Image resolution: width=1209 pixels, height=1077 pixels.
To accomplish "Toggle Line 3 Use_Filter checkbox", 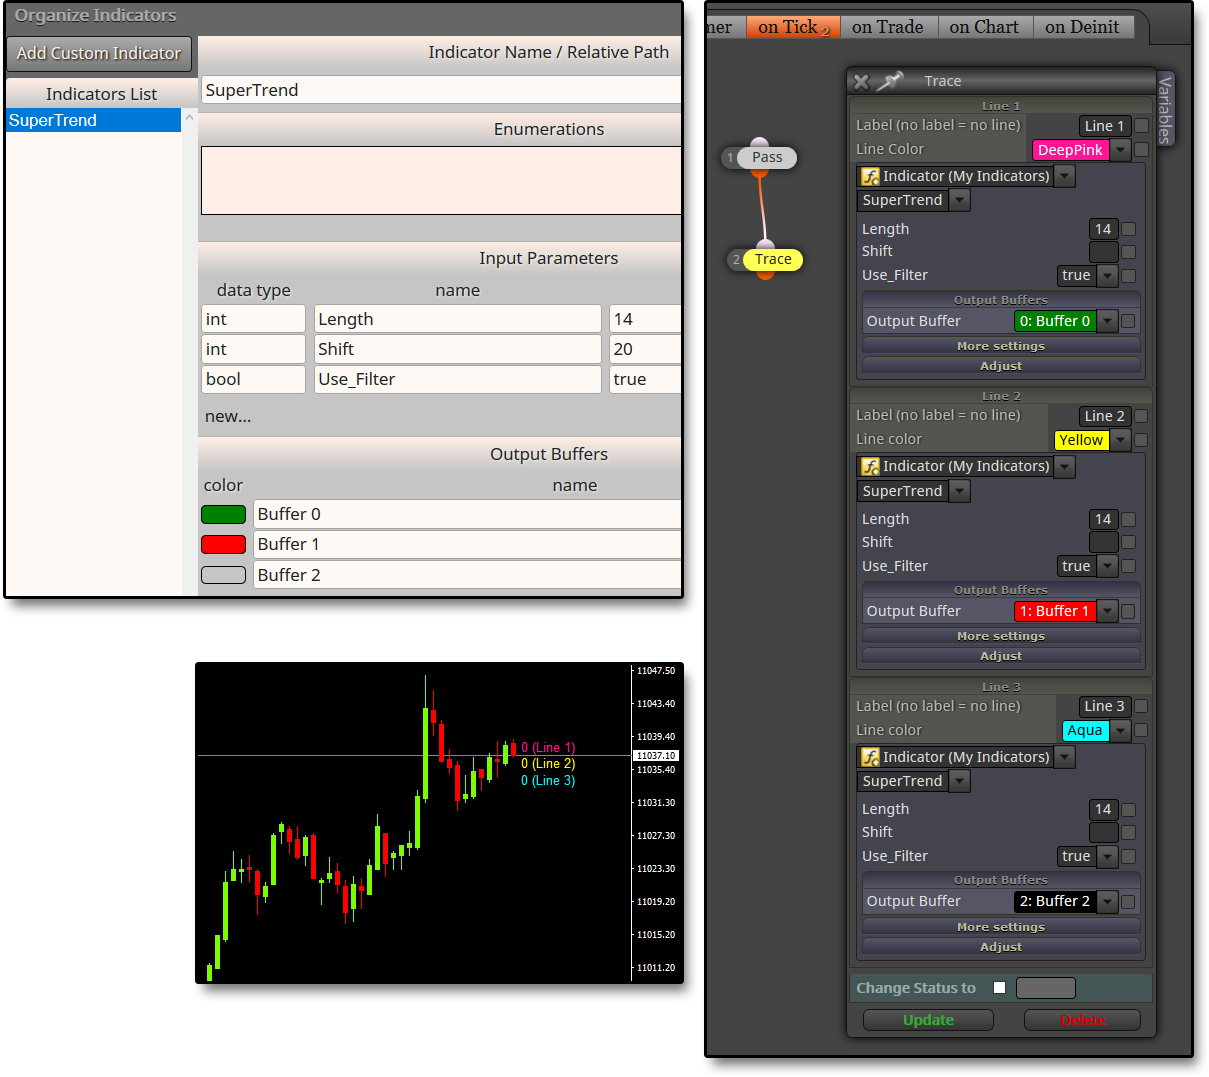I will click(1128, 856).
